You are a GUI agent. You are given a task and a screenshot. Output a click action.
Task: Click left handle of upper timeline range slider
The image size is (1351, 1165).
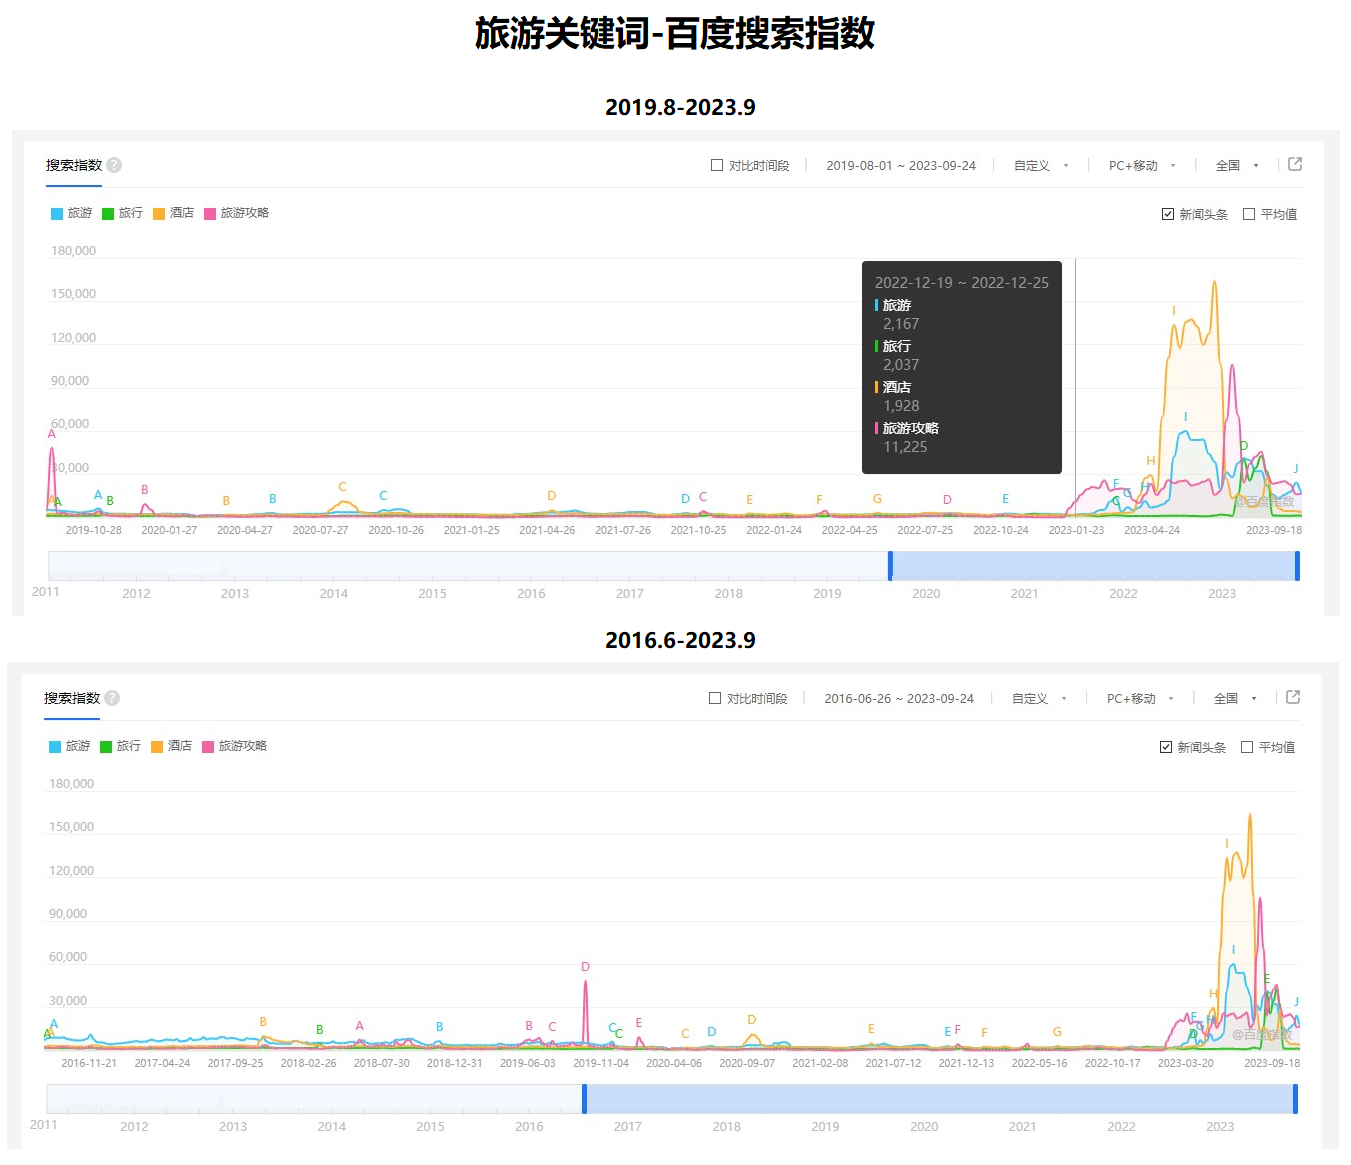890,566
